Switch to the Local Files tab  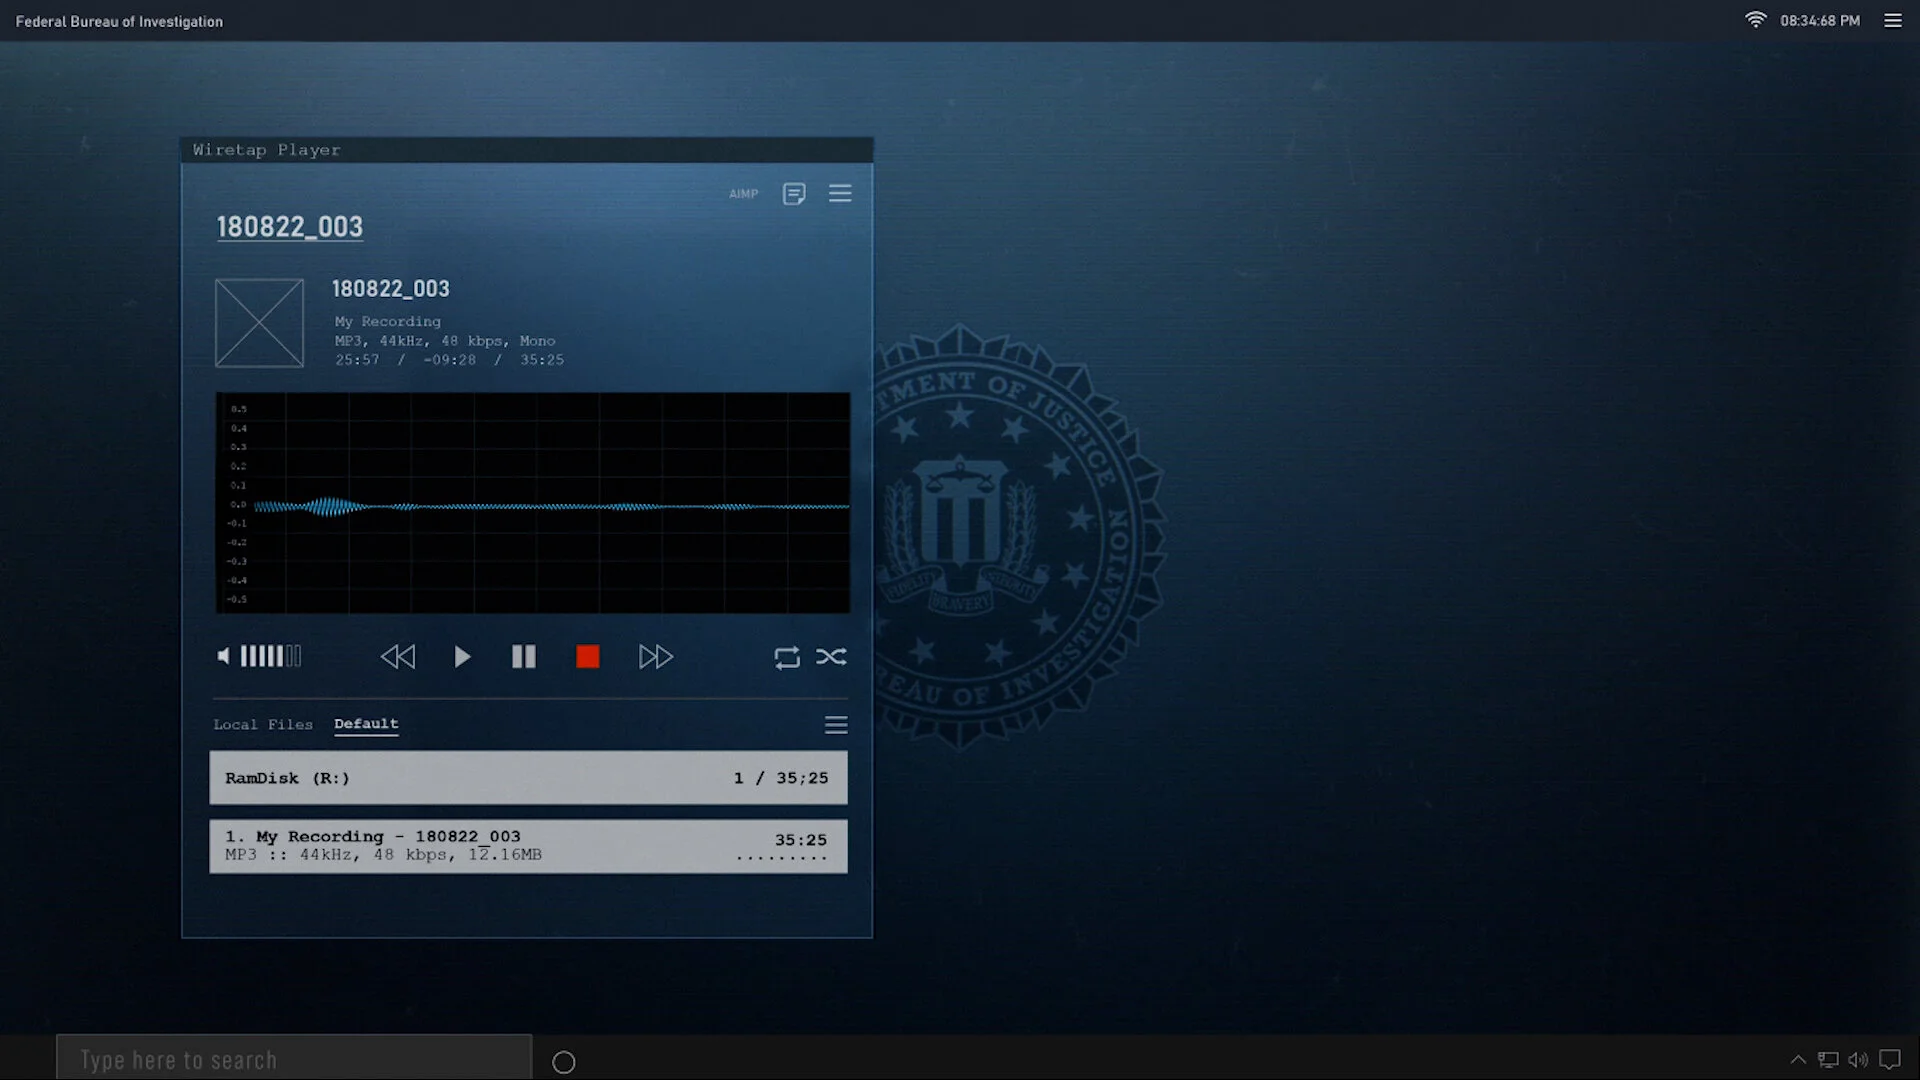263,725
